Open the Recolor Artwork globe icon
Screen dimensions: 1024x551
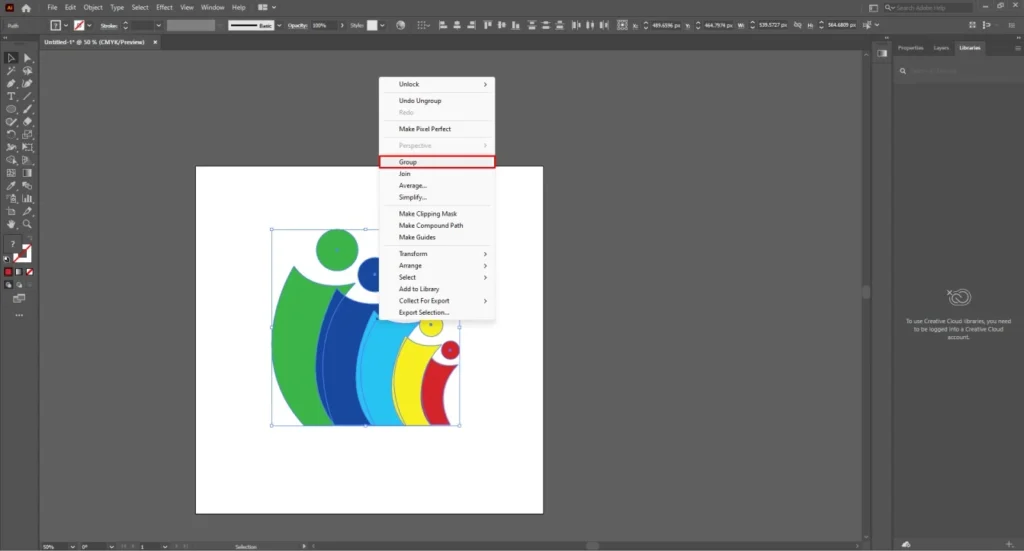(x=400, y=25)
